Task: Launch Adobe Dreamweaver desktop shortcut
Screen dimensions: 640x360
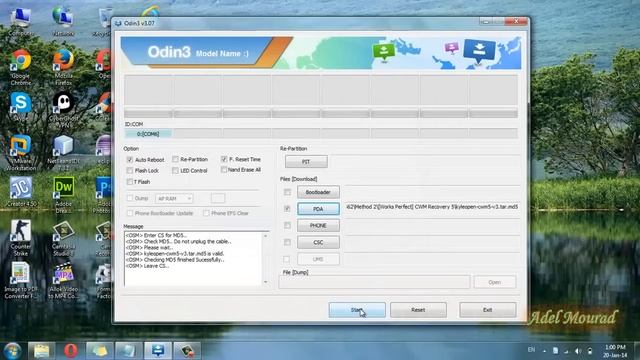Action: tap(63, 195)
